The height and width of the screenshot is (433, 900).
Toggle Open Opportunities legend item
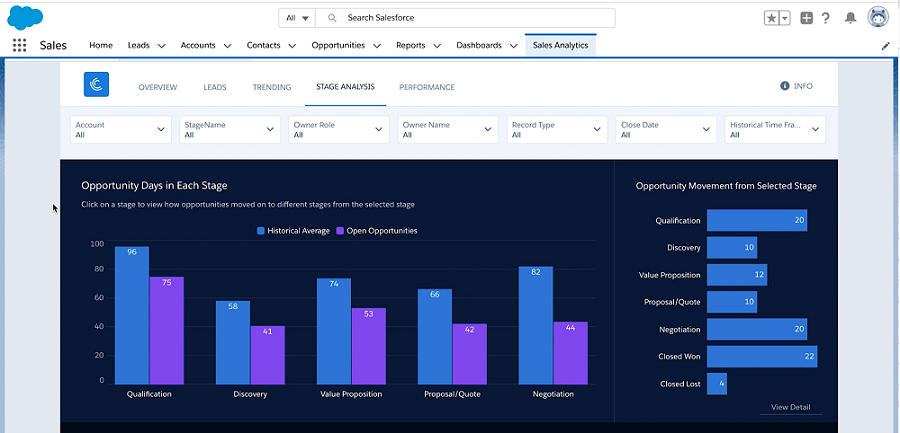tap(376, 231)
